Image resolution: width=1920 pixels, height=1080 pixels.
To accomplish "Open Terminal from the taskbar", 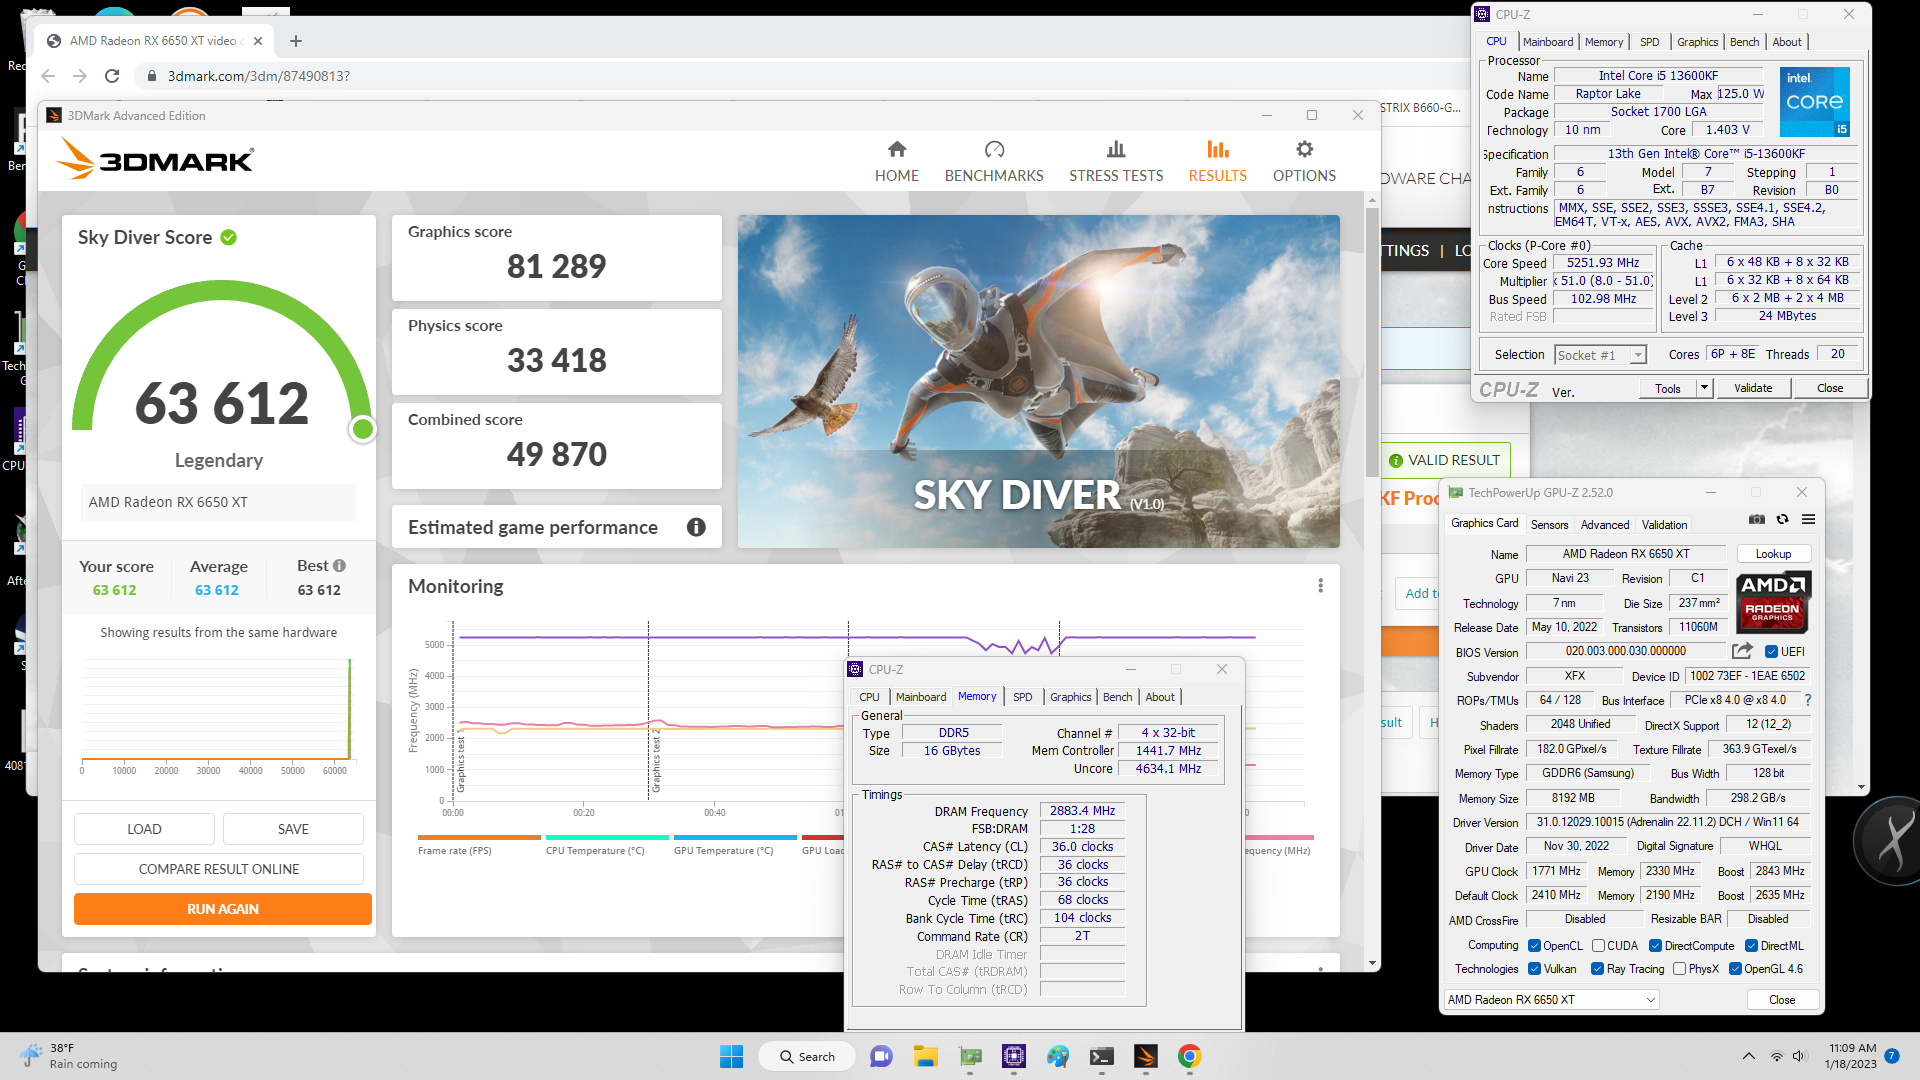I will click(1102, 1056).
